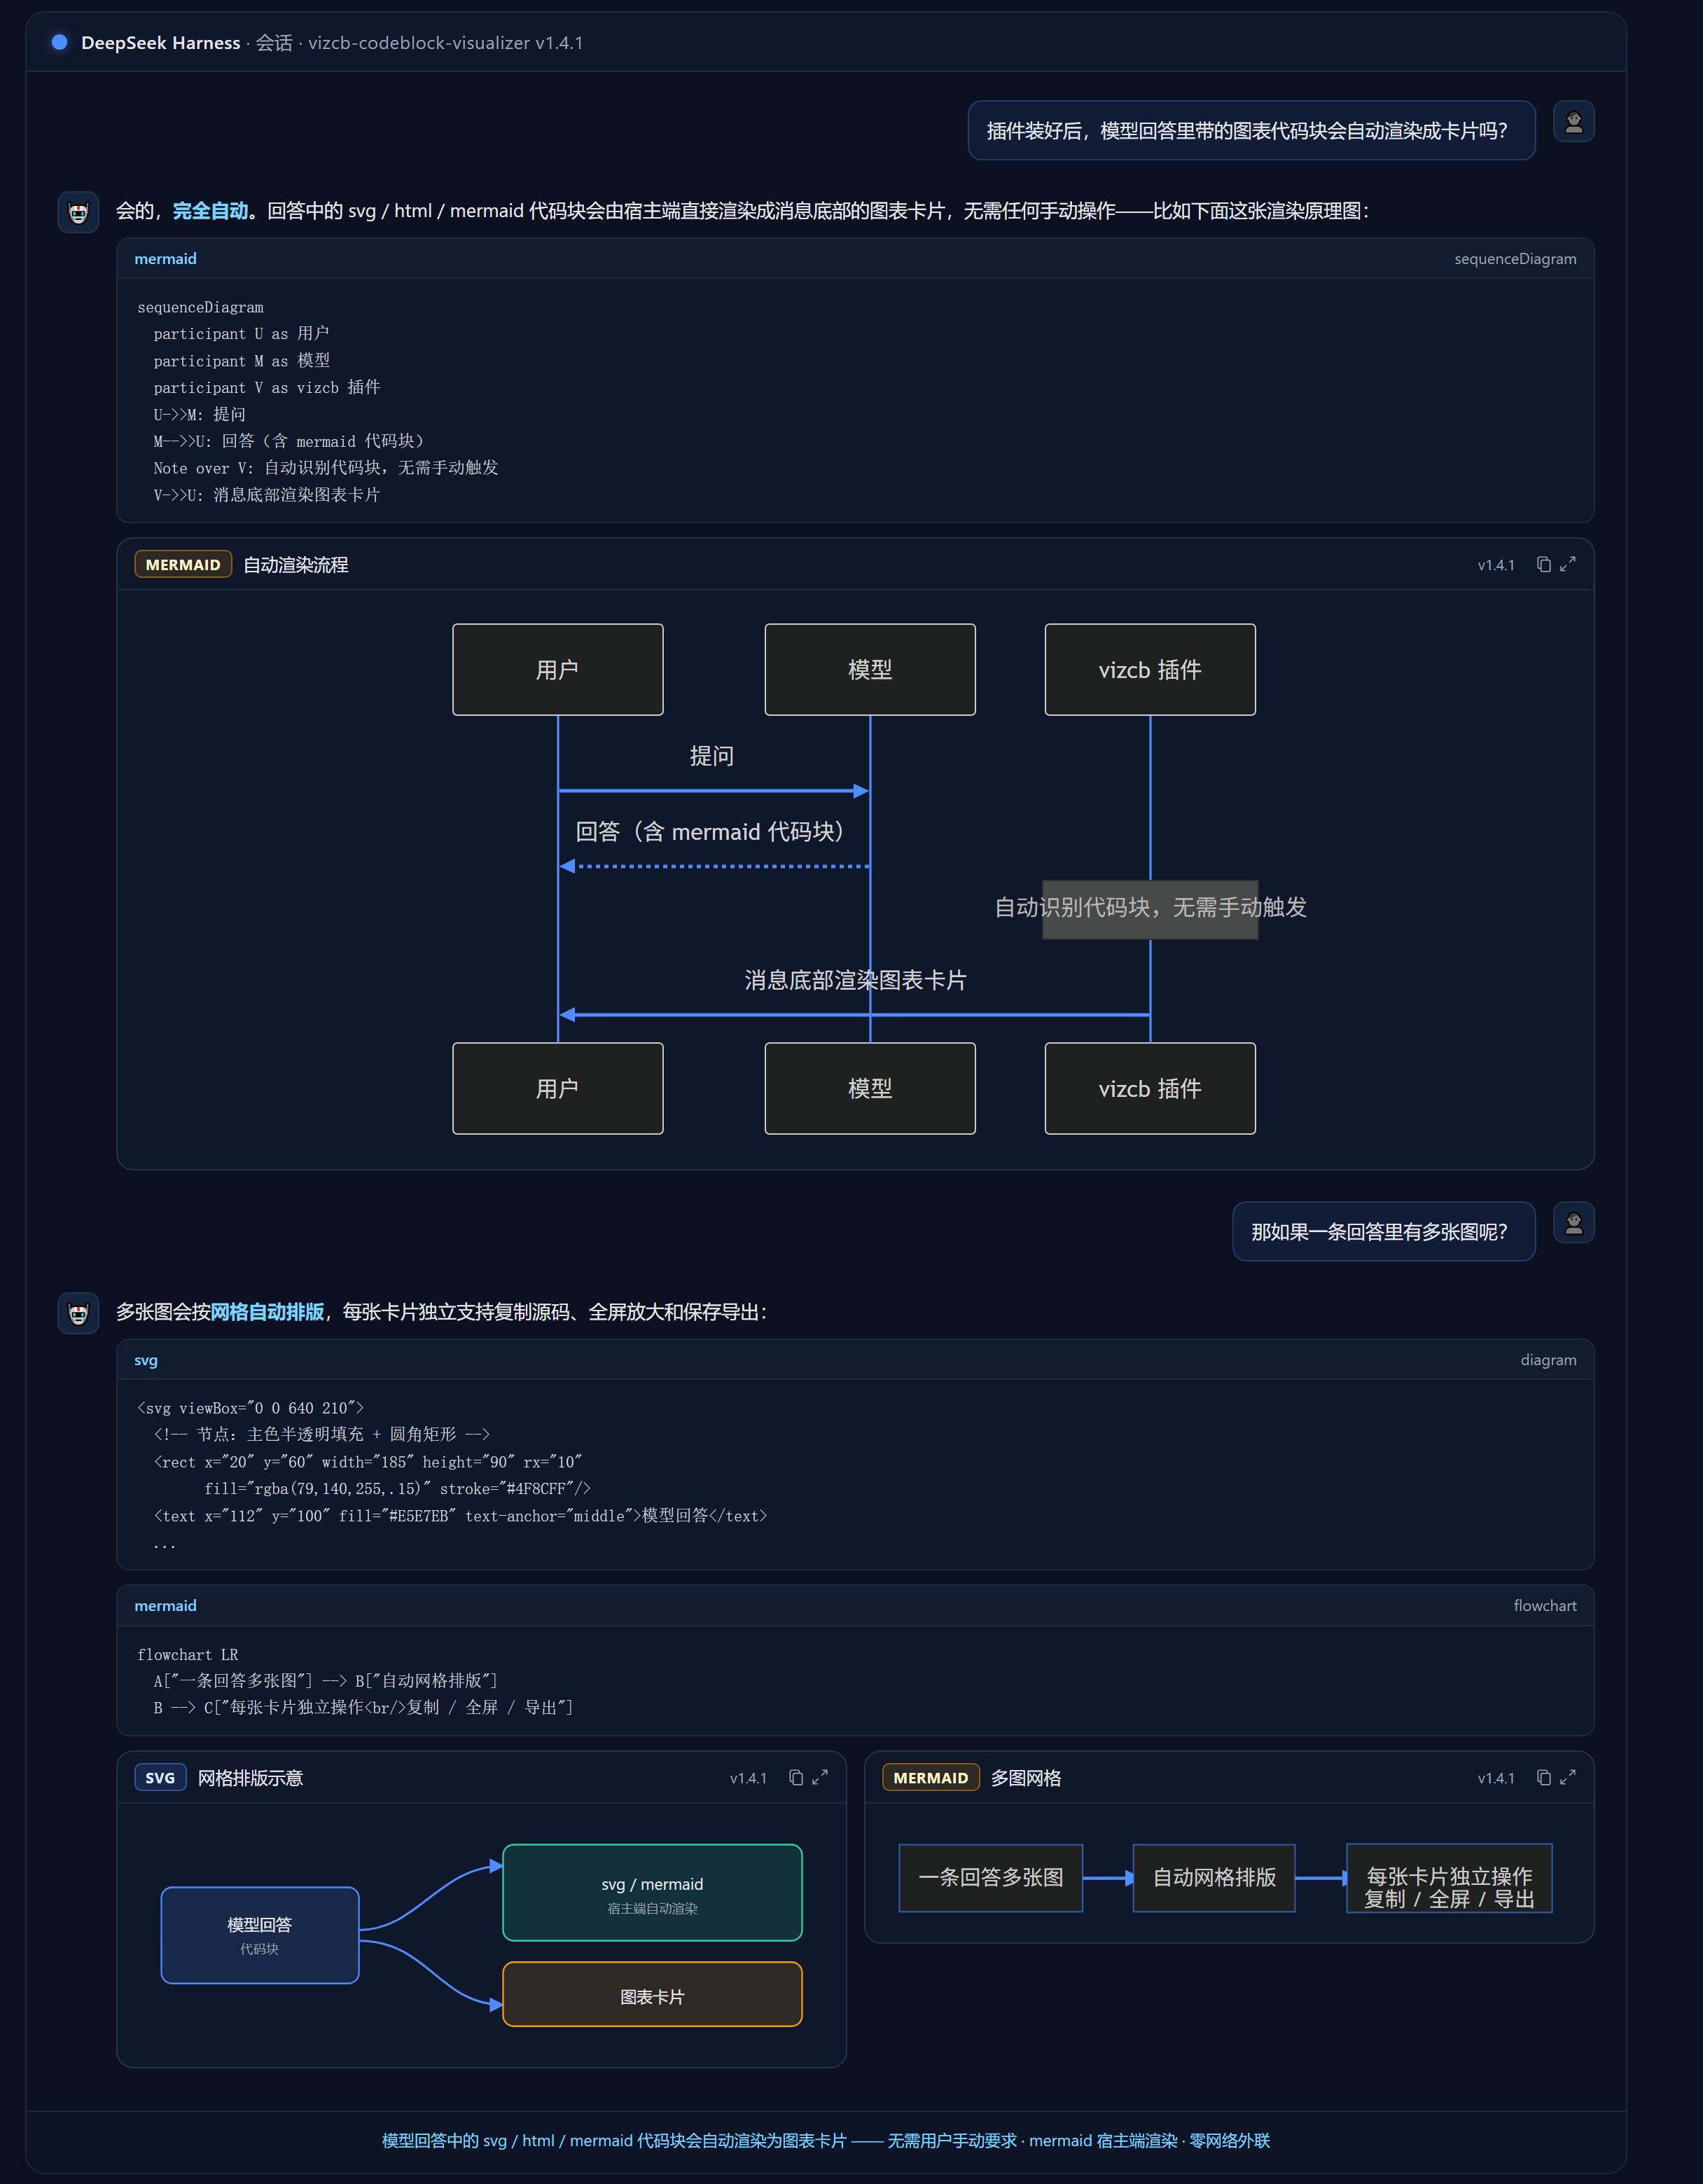Image resolution: width=1703 pixels, height=2184 pixels.
Task: Expand 多图网格 card to fullscreen
Action: 1568,1777
